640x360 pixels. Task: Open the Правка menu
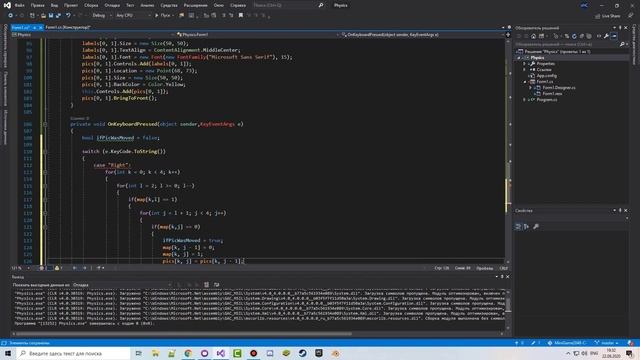pos(37,5)
